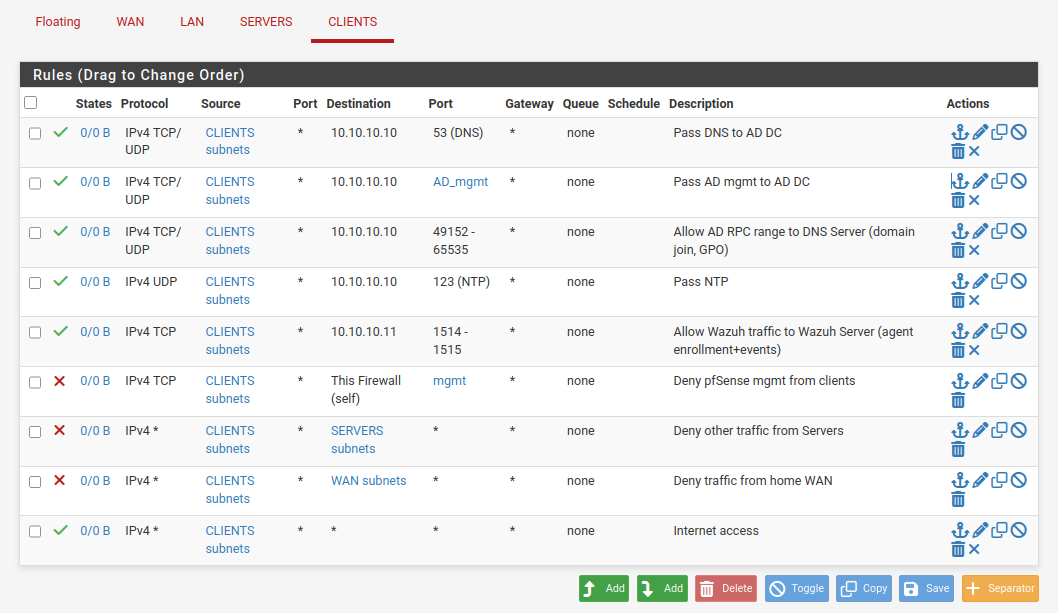Open the LAN rules tab
The height and width of the screenshot is (613, 1058).
pyautogui.click(x=192, y=22)
